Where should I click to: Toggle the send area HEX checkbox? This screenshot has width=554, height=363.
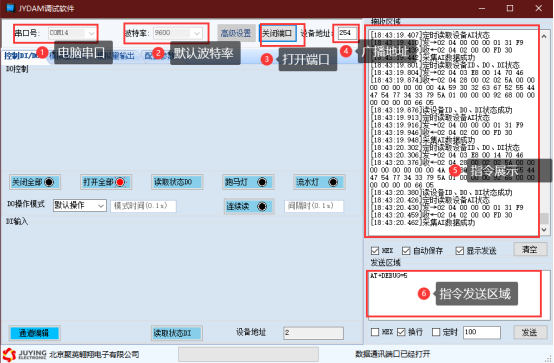[375, 332]
